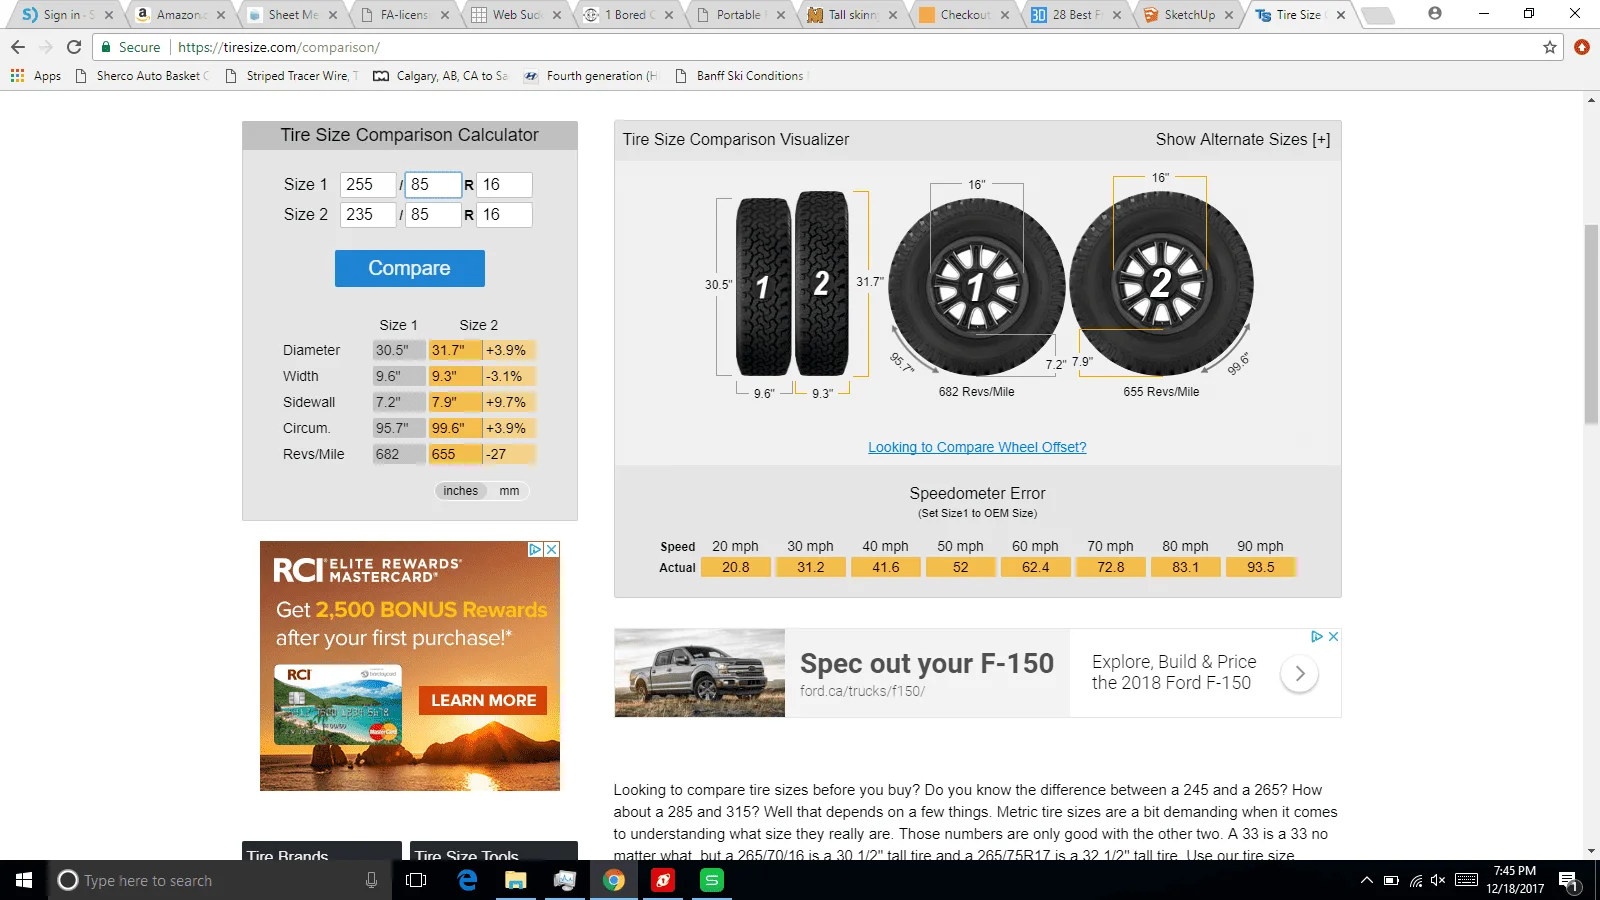Viewport: 1600px width, 900px height.
Task: Show hidden system tray icons chevron
Action: tap(1366, 881)
